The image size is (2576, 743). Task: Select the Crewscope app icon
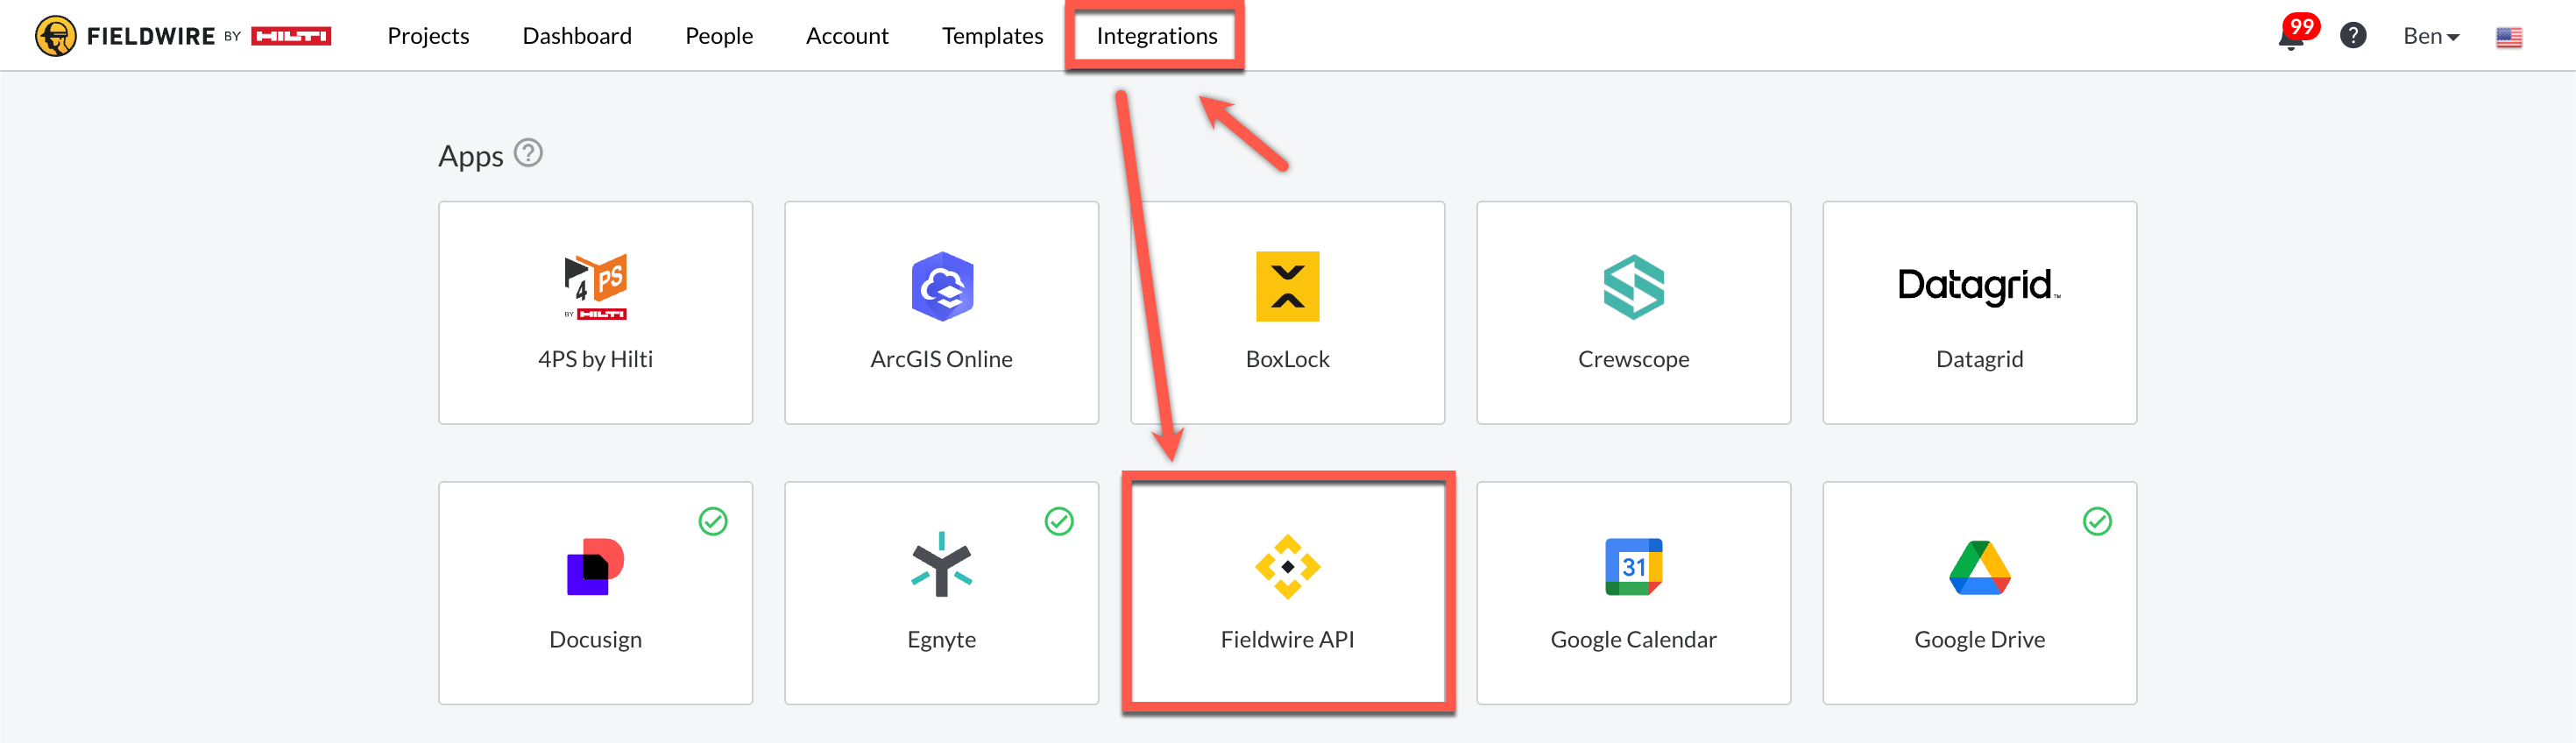pyautogui.click(x=1633, y=287)
